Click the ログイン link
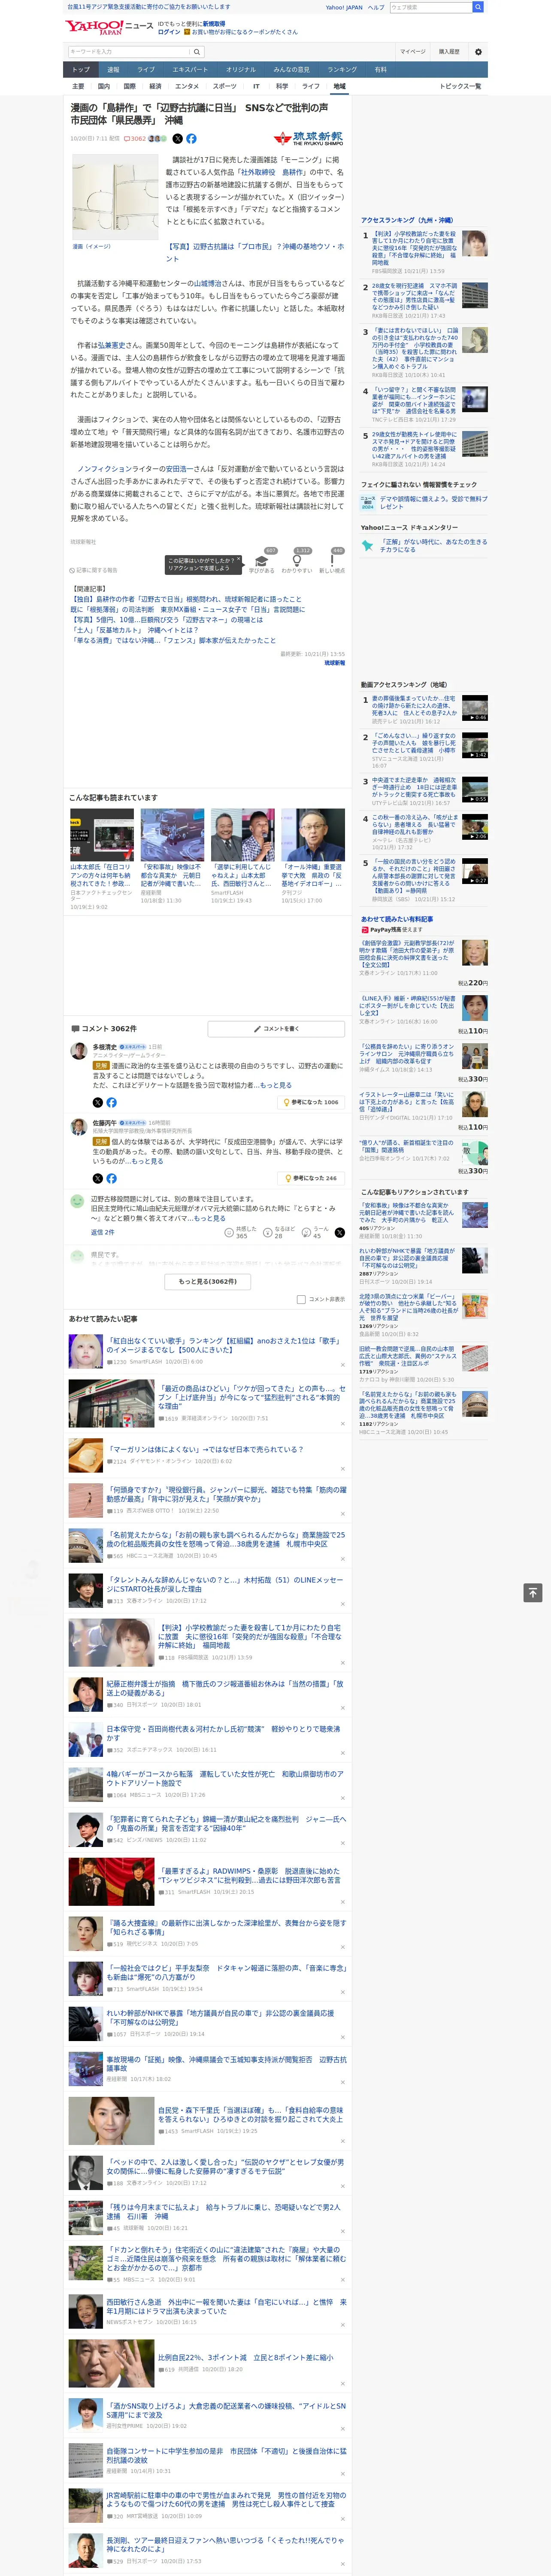Image resolution: width=551 pixels, height=2576 pixels. (x=169, y=32)
